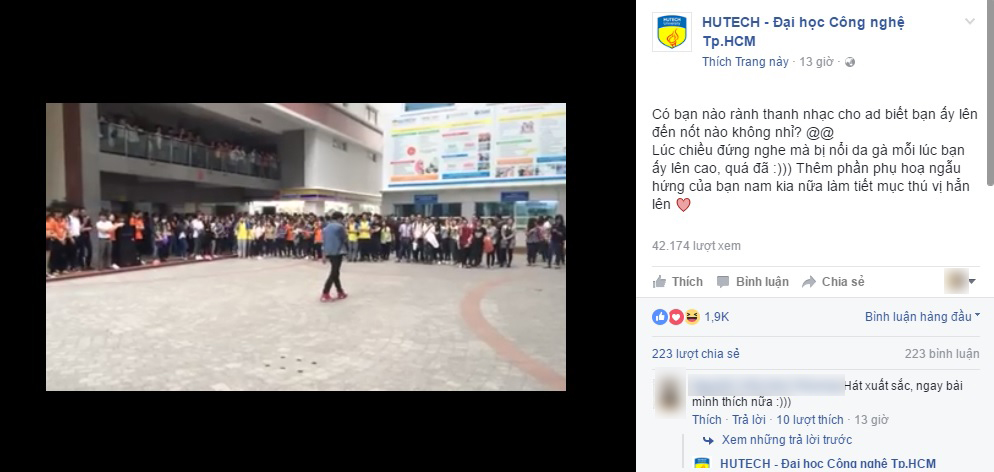The height and width of the screenshot is (472, 994).
Task: Share the post with the Chia sẻ arrow
Action: click(808, 282)
